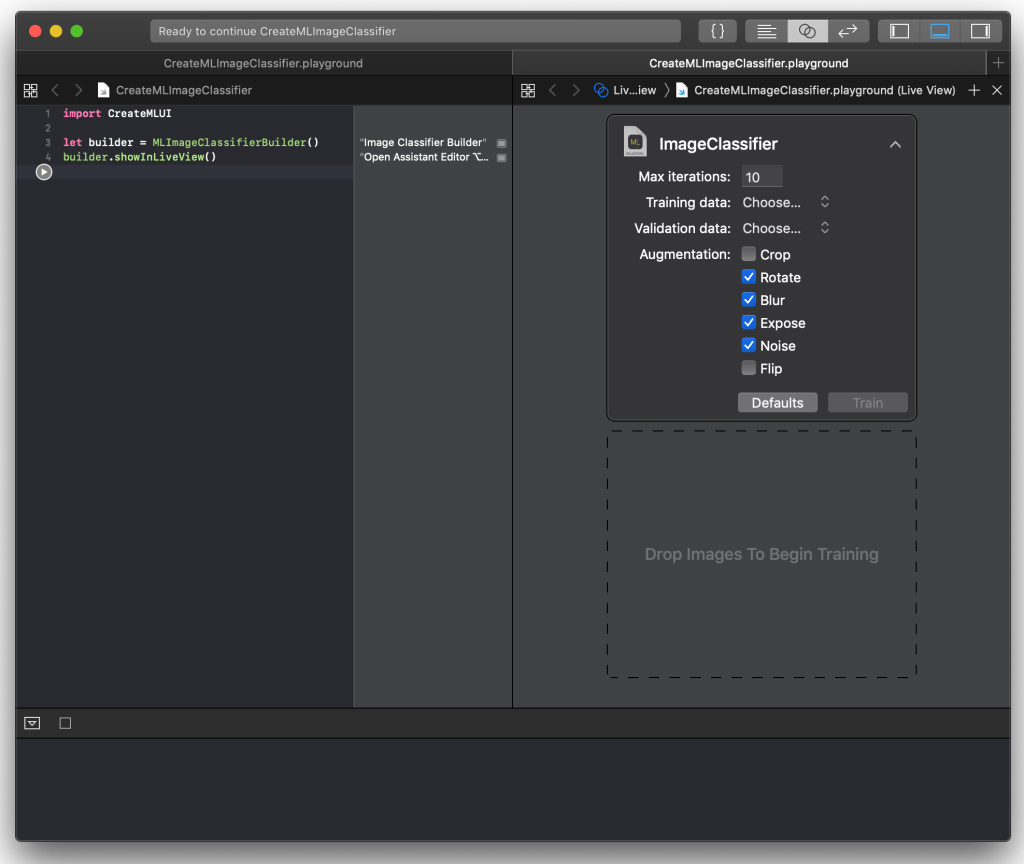Go back in the left editor history
Image resolution: width=1024 pixels, height=864 pixels.
tap(56, 90)
